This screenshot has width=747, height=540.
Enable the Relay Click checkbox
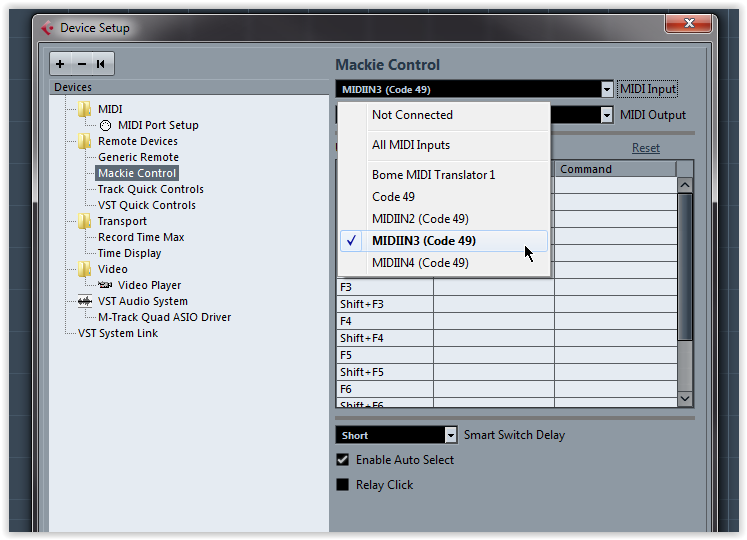click(x=343, y=485)
